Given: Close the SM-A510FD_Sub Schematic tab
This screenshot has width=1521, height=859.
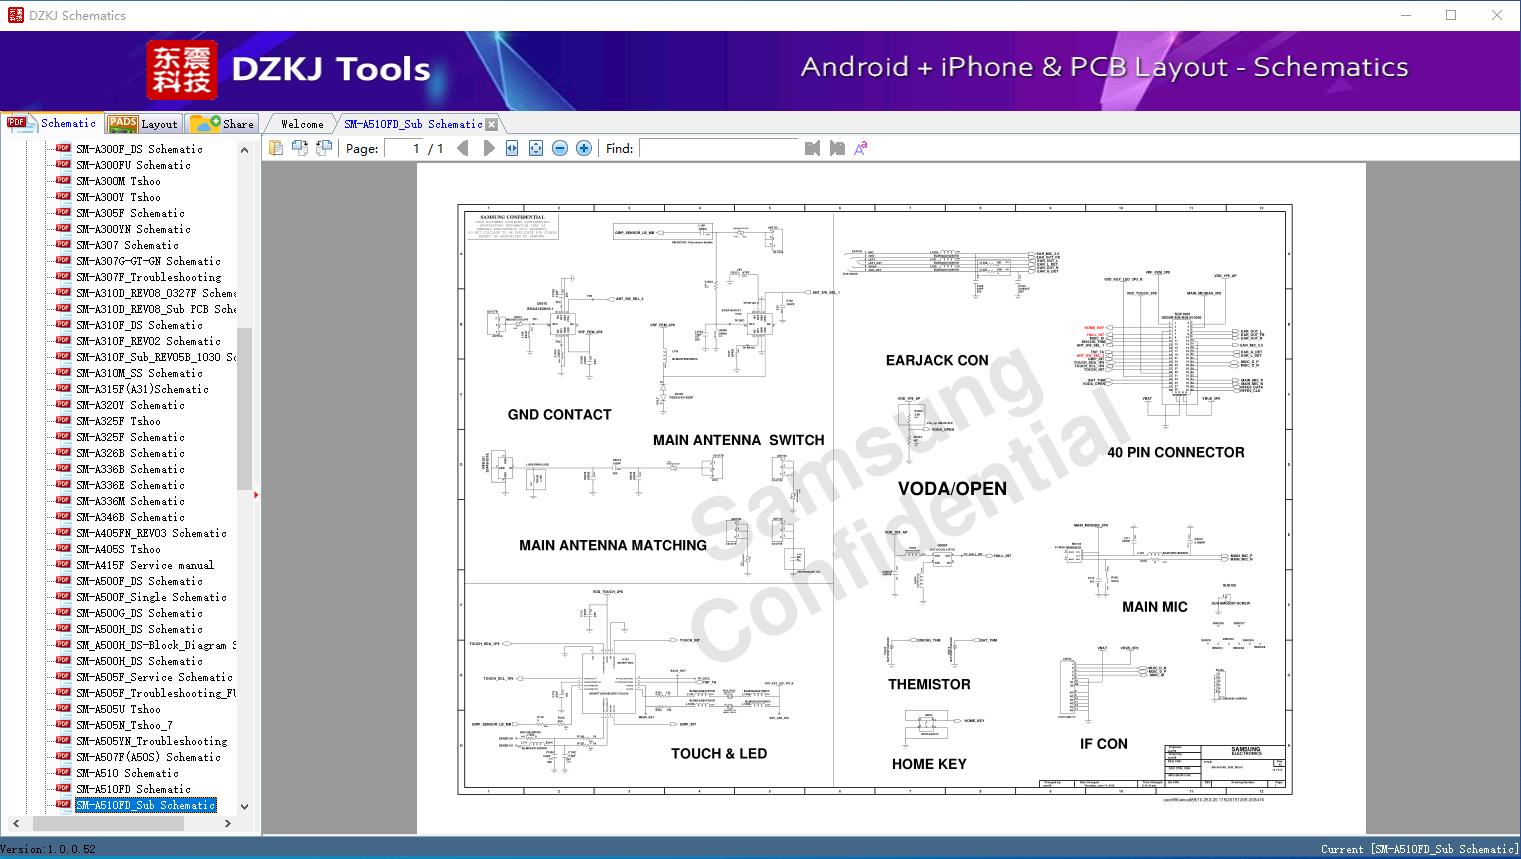Looking at the screenshot, I should pos(491,125).
